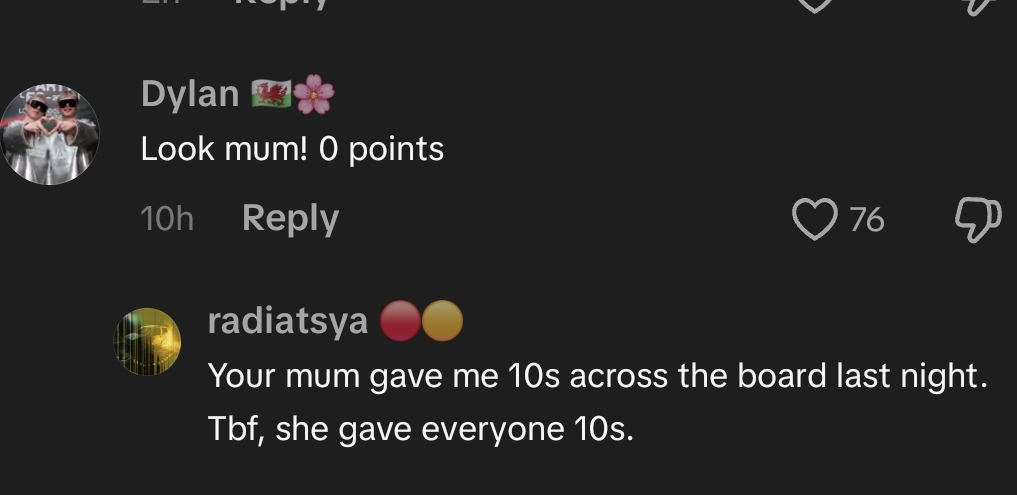Click the 76 likes count

(x=867, y=219)
